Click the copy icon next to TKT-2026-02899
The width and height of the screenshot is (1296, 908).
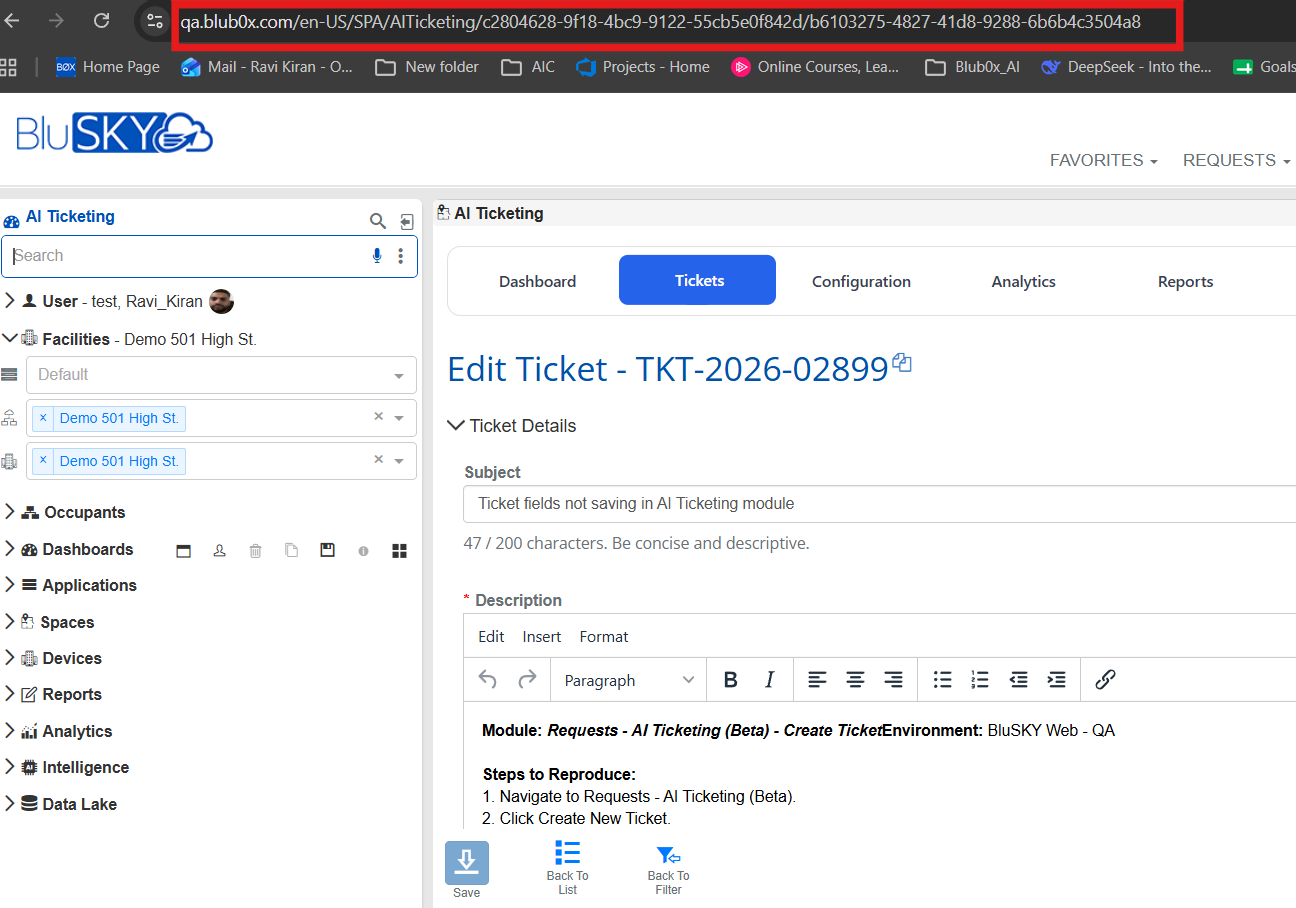[902, 362]
